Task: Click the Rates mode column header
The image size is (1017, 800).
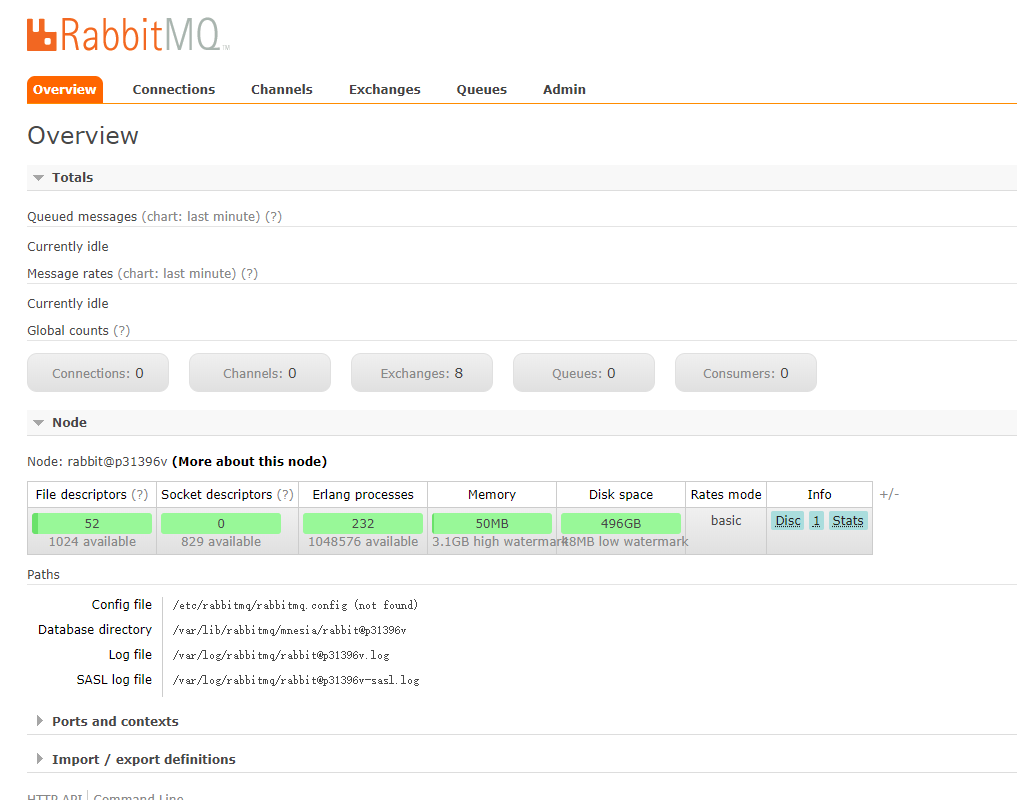Action: click(x=726, y=494)
